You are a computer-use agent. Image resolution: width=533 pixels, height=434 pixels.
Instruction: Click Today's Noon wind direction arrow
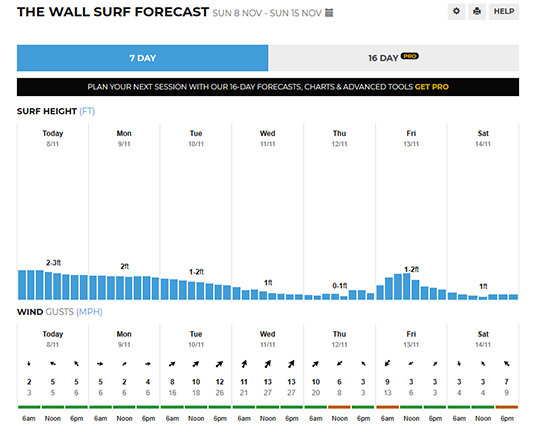pyautogui.click(x=53, y=364)
